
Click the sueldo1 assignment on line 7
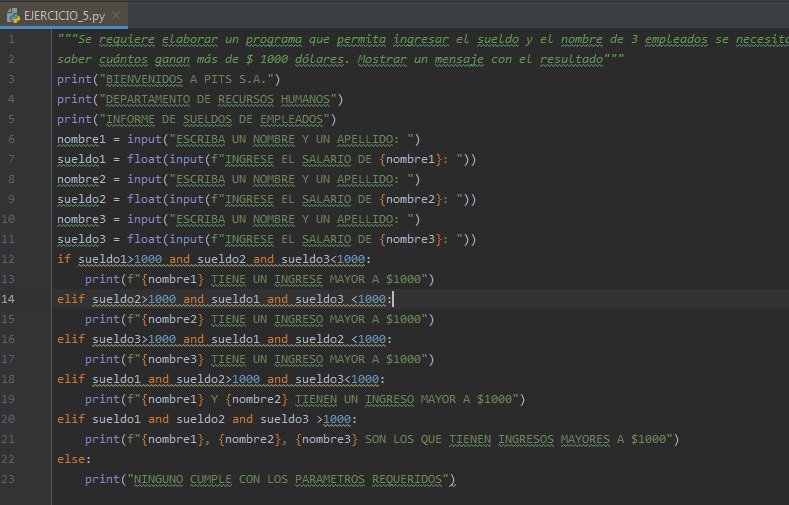pyautogui.click(x=266, y=159)
